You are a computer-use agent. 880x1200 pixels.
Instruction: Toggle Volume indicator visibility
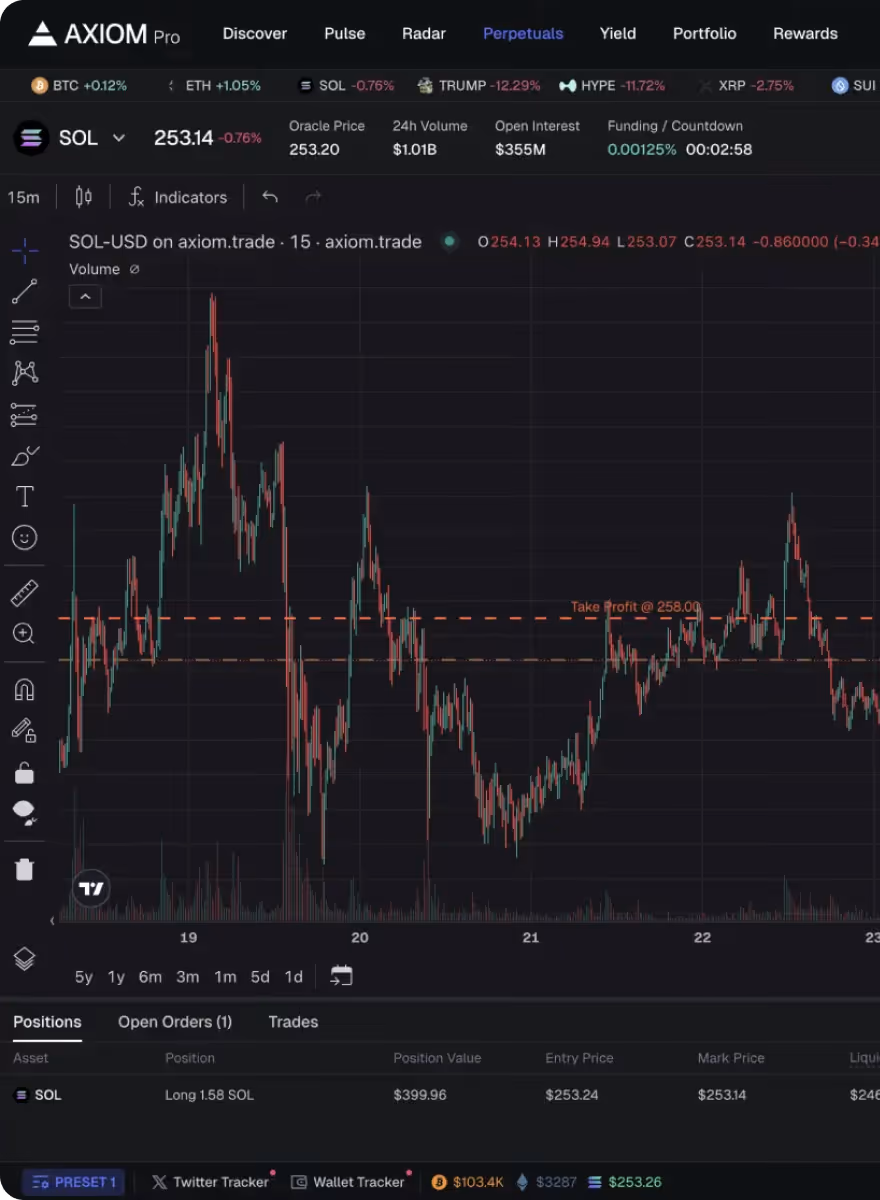tap(135, 269)
